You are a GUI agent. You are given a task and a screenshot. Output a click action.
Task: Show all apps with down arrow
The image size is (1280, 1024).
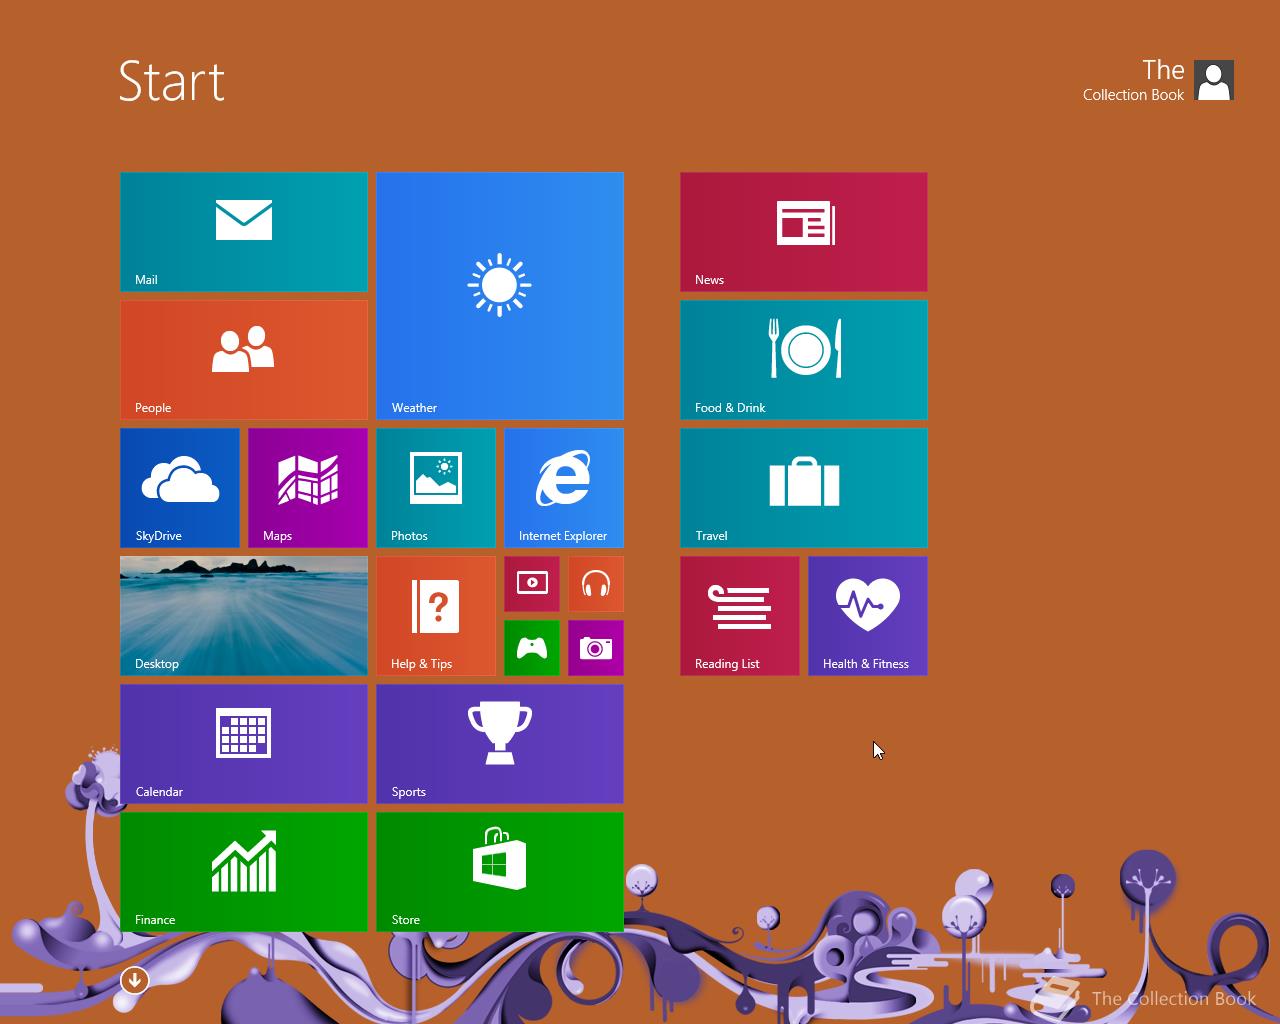click(x=135, y=980)
